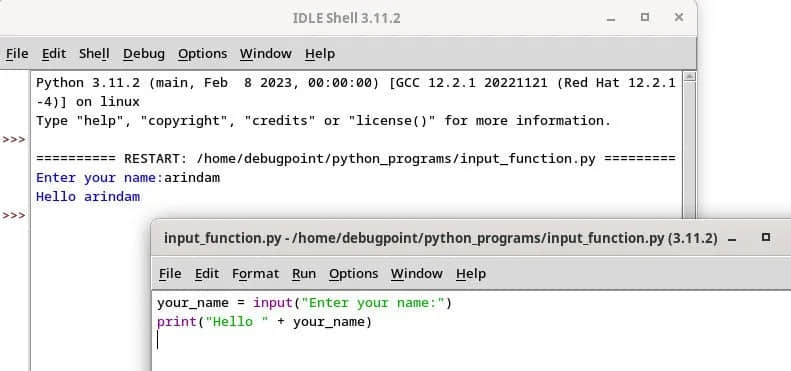The image size is (791, 371).
Task: Open the Shell menu
Action: tap(94, 54)
